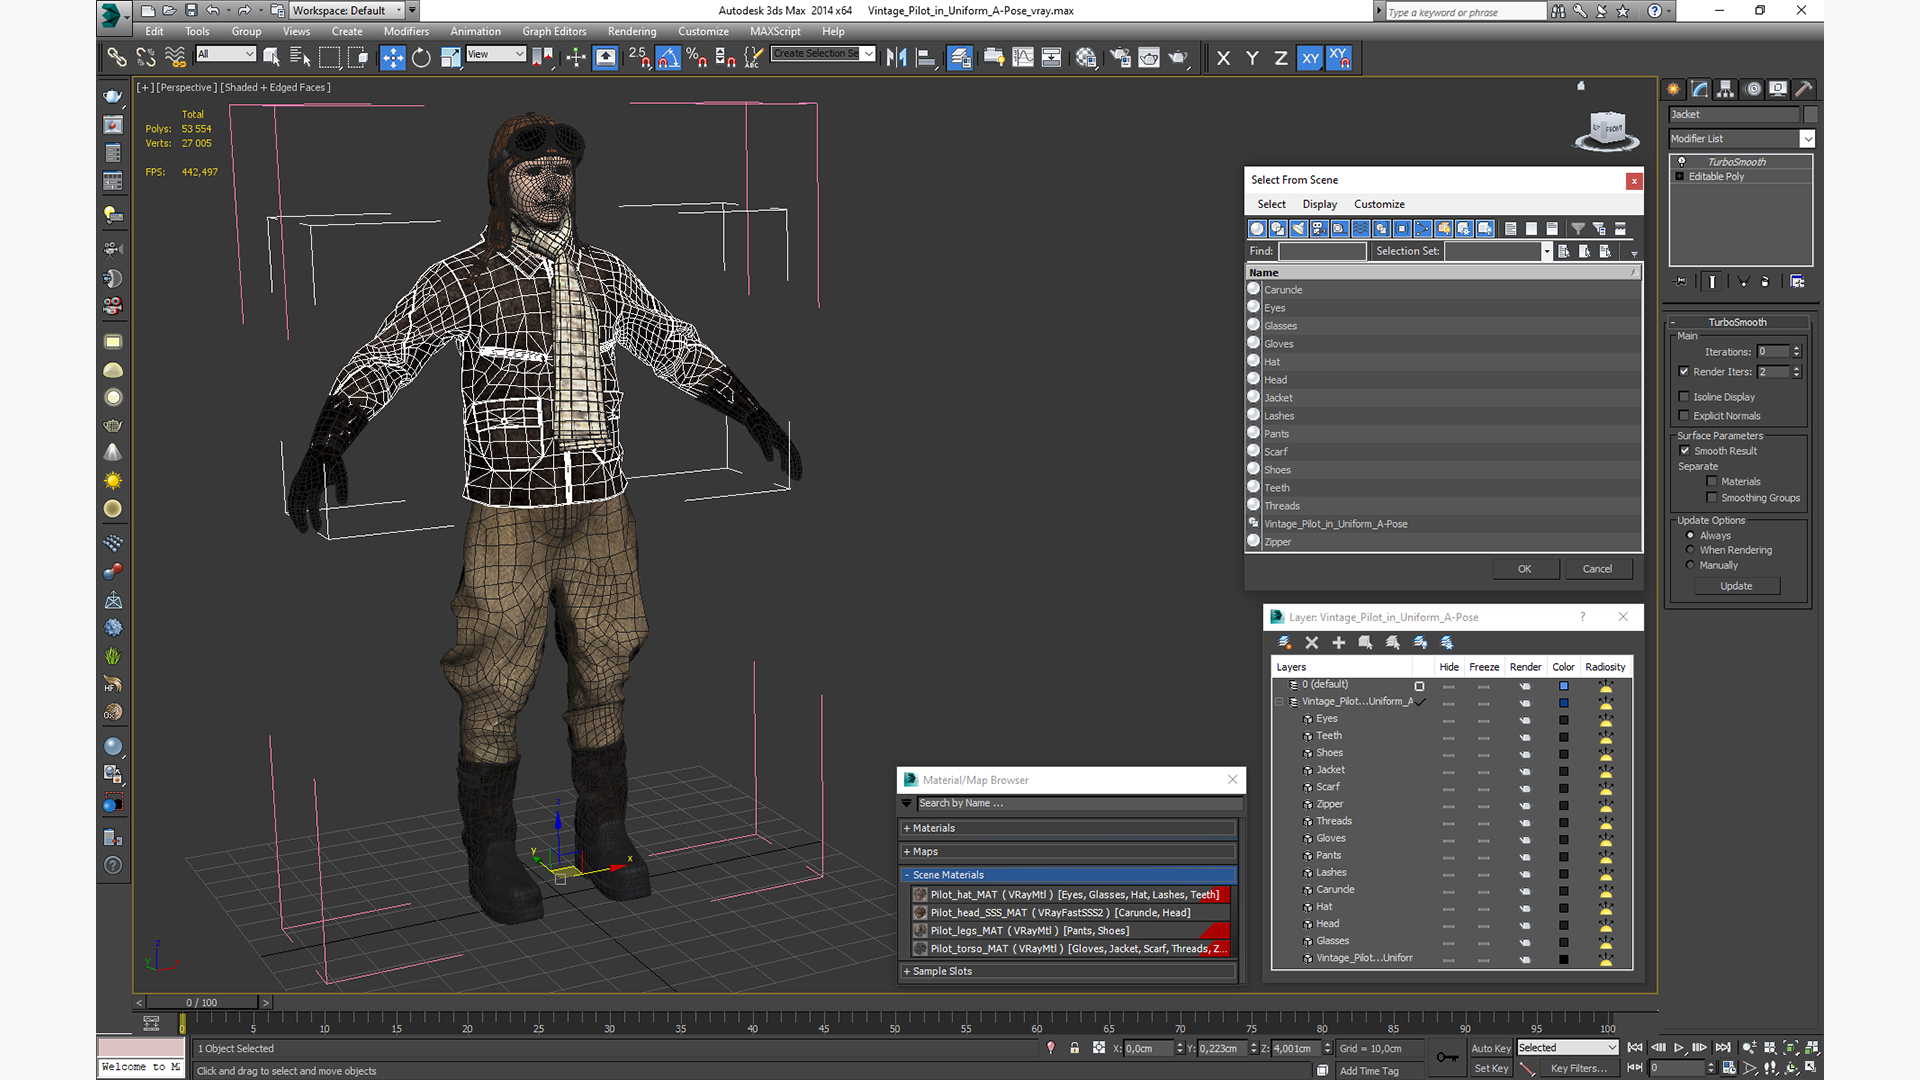The height and width of the screenshot is (1080, 1920).
Task: Open the Graph Editors menu
Action: 554,32
